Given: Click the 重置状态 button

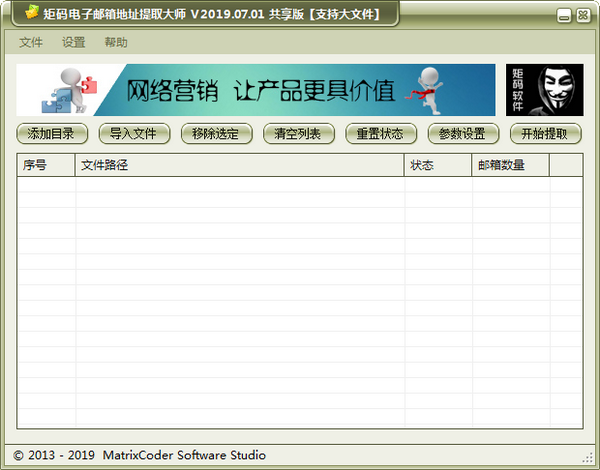Looking at the screenshot, I should (x=380, y=134).
